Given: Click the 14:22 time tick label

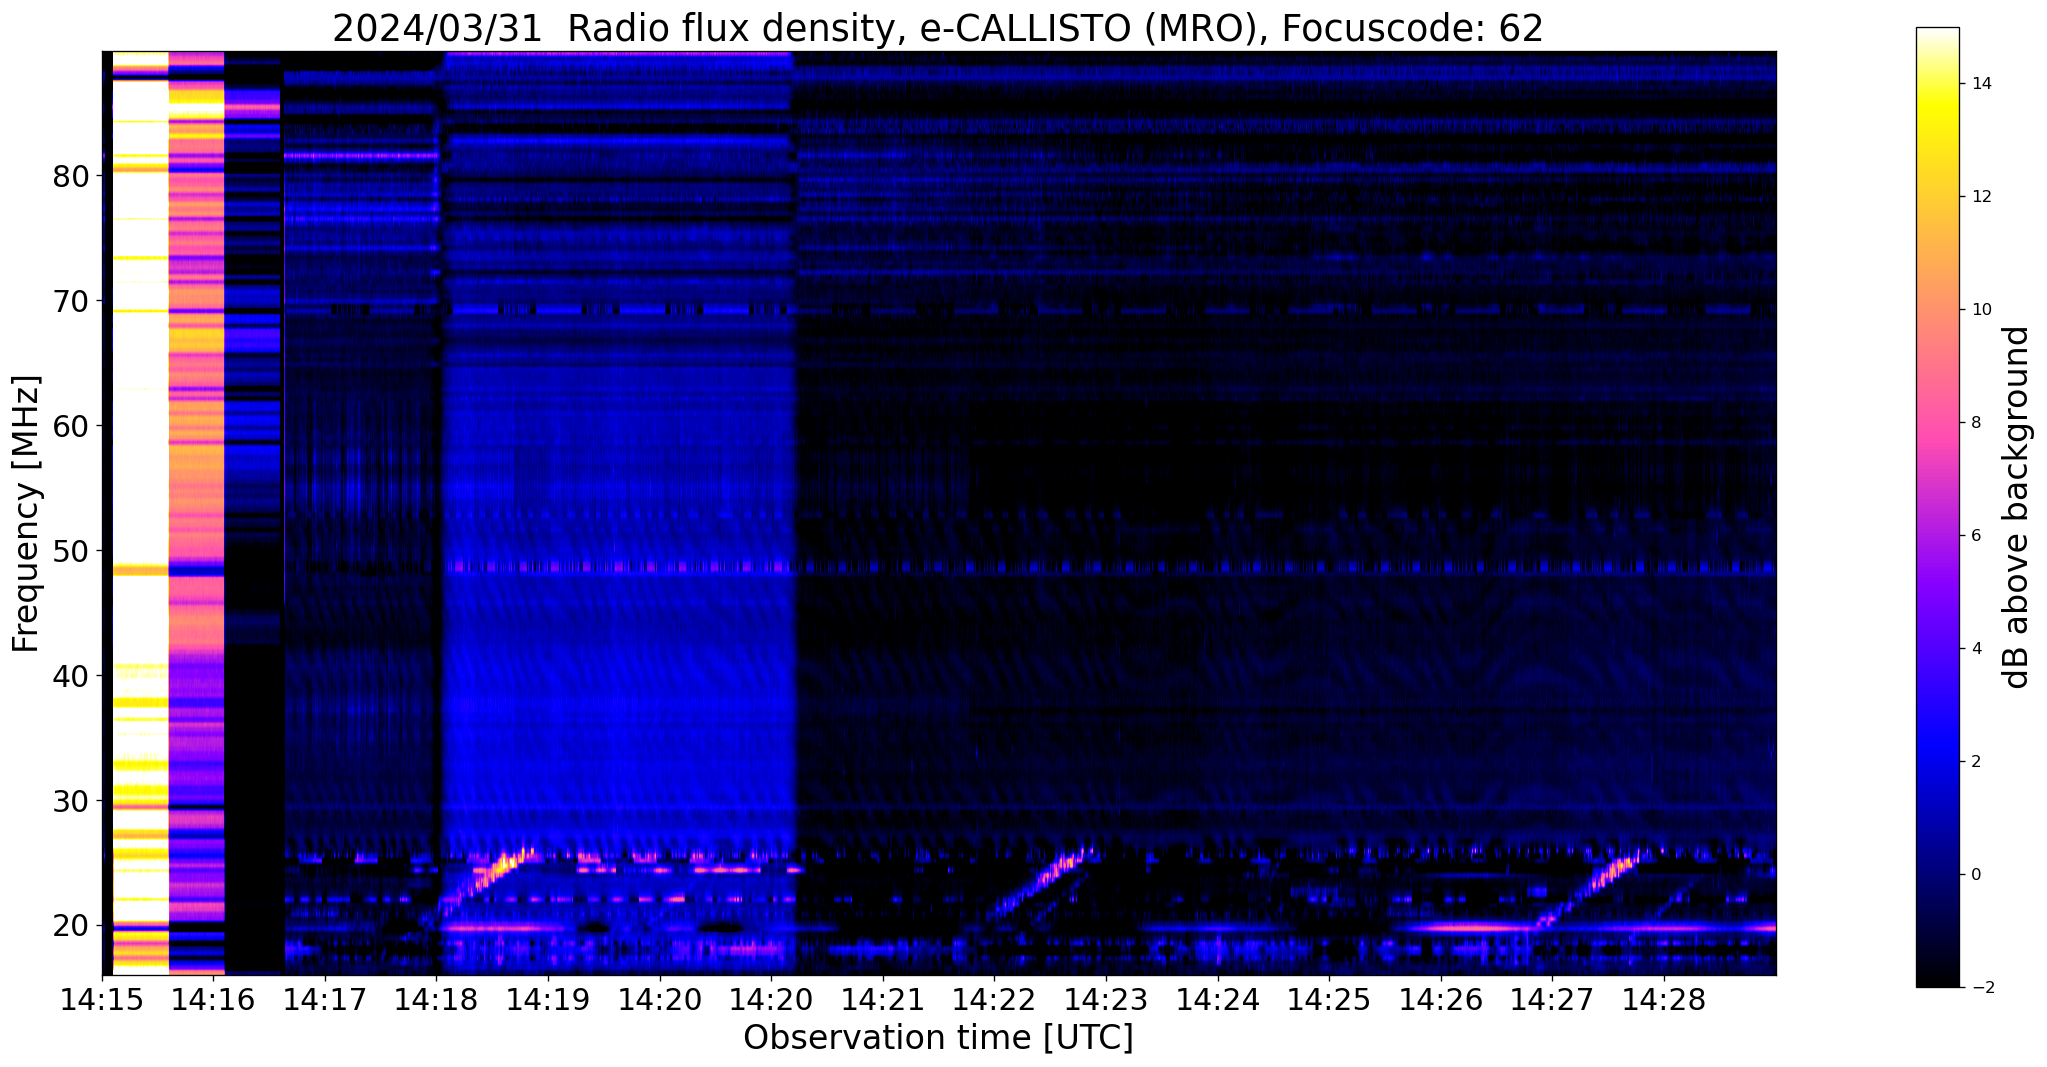Looking at the screenshot, I should [x=994, y=1000].
